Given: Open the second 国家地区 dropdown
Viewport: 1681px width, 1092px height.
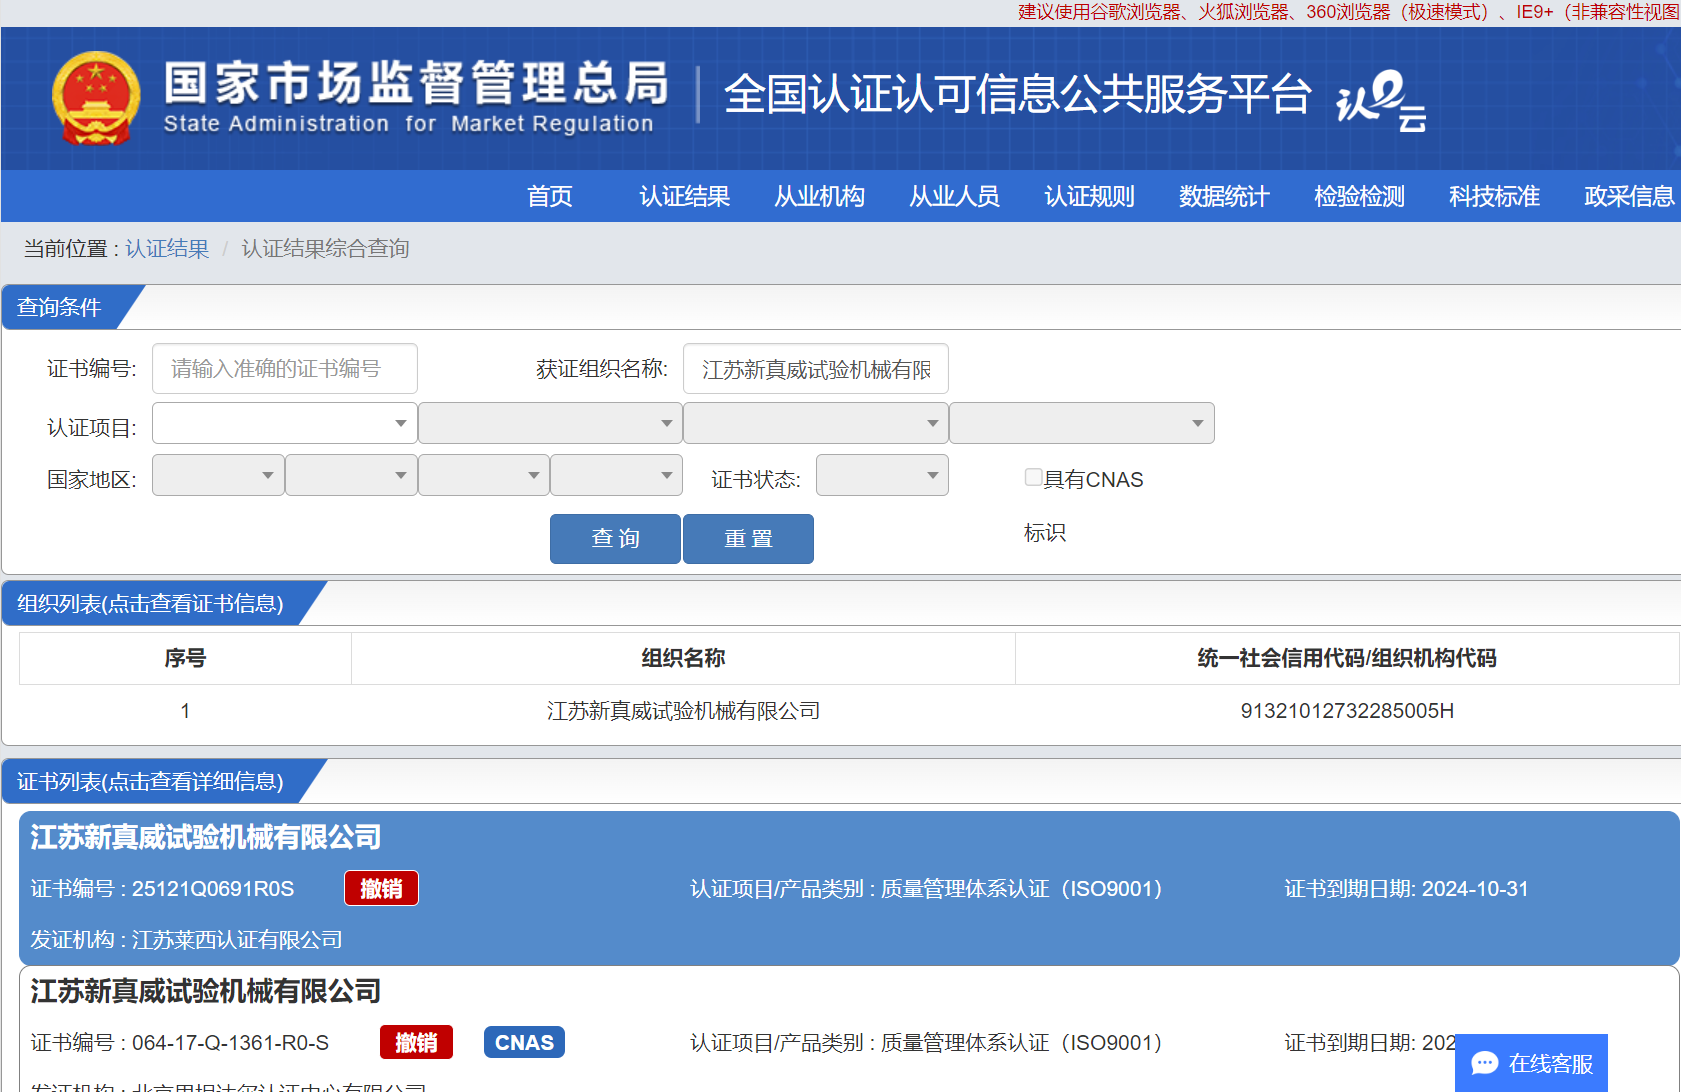Looking at the screenshot, I should 351,475.
